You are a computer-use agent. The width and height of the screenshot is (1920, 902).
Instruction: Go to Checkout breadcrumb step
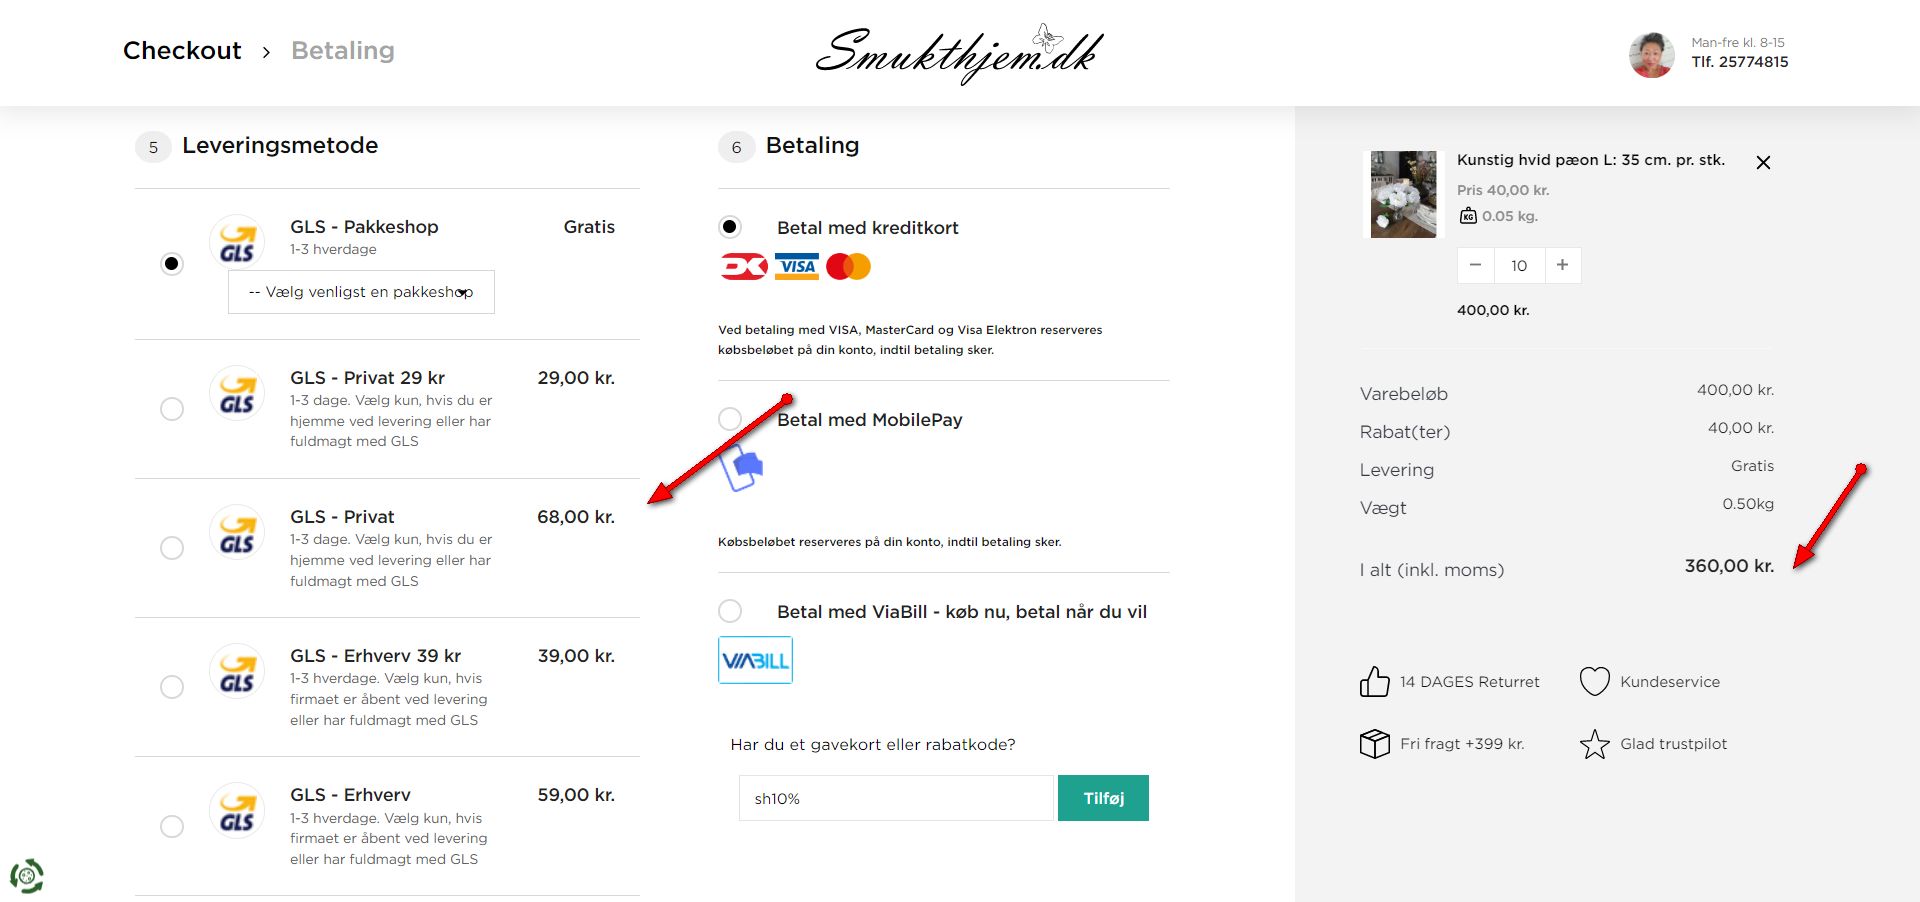click(x=182, y=51)
